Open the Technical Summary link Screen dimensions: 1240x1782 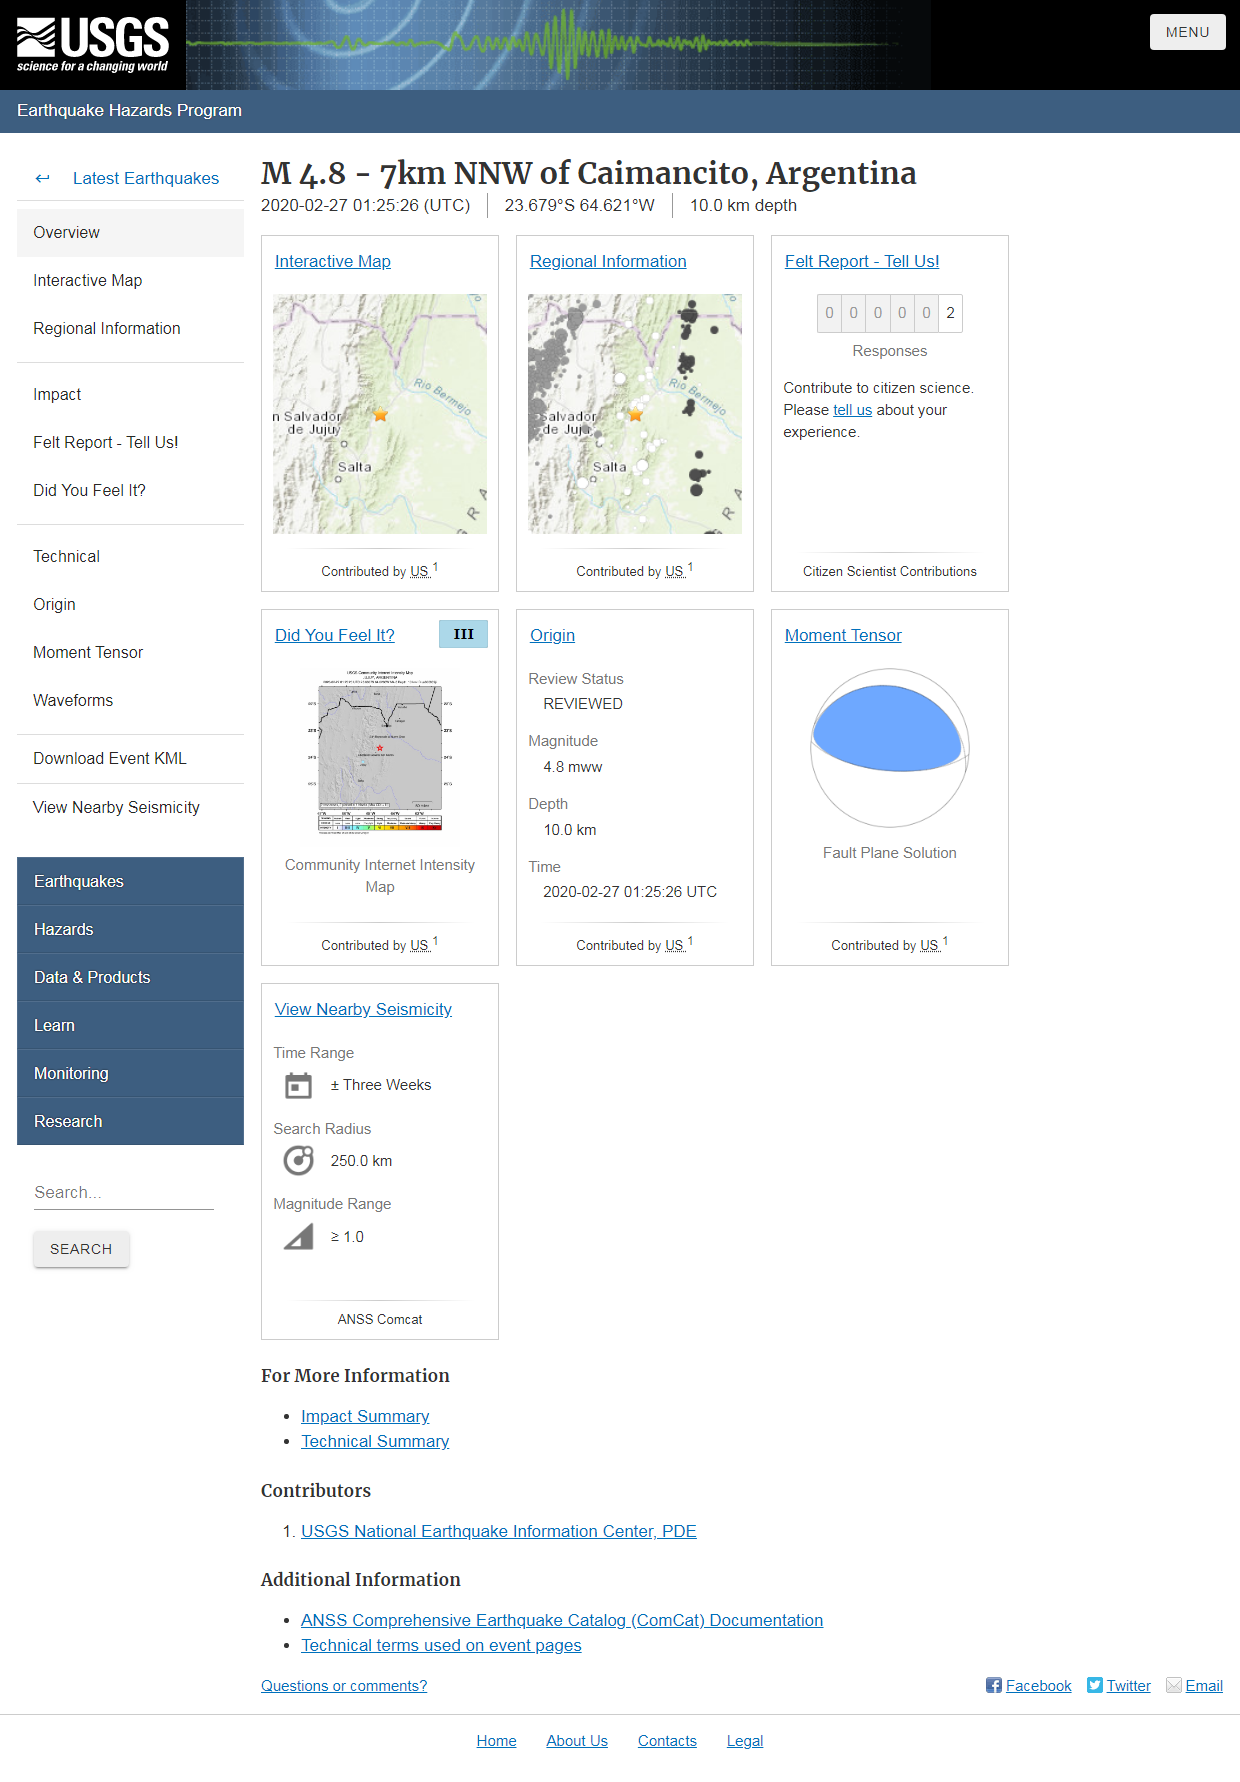[x=375, y=1441]
